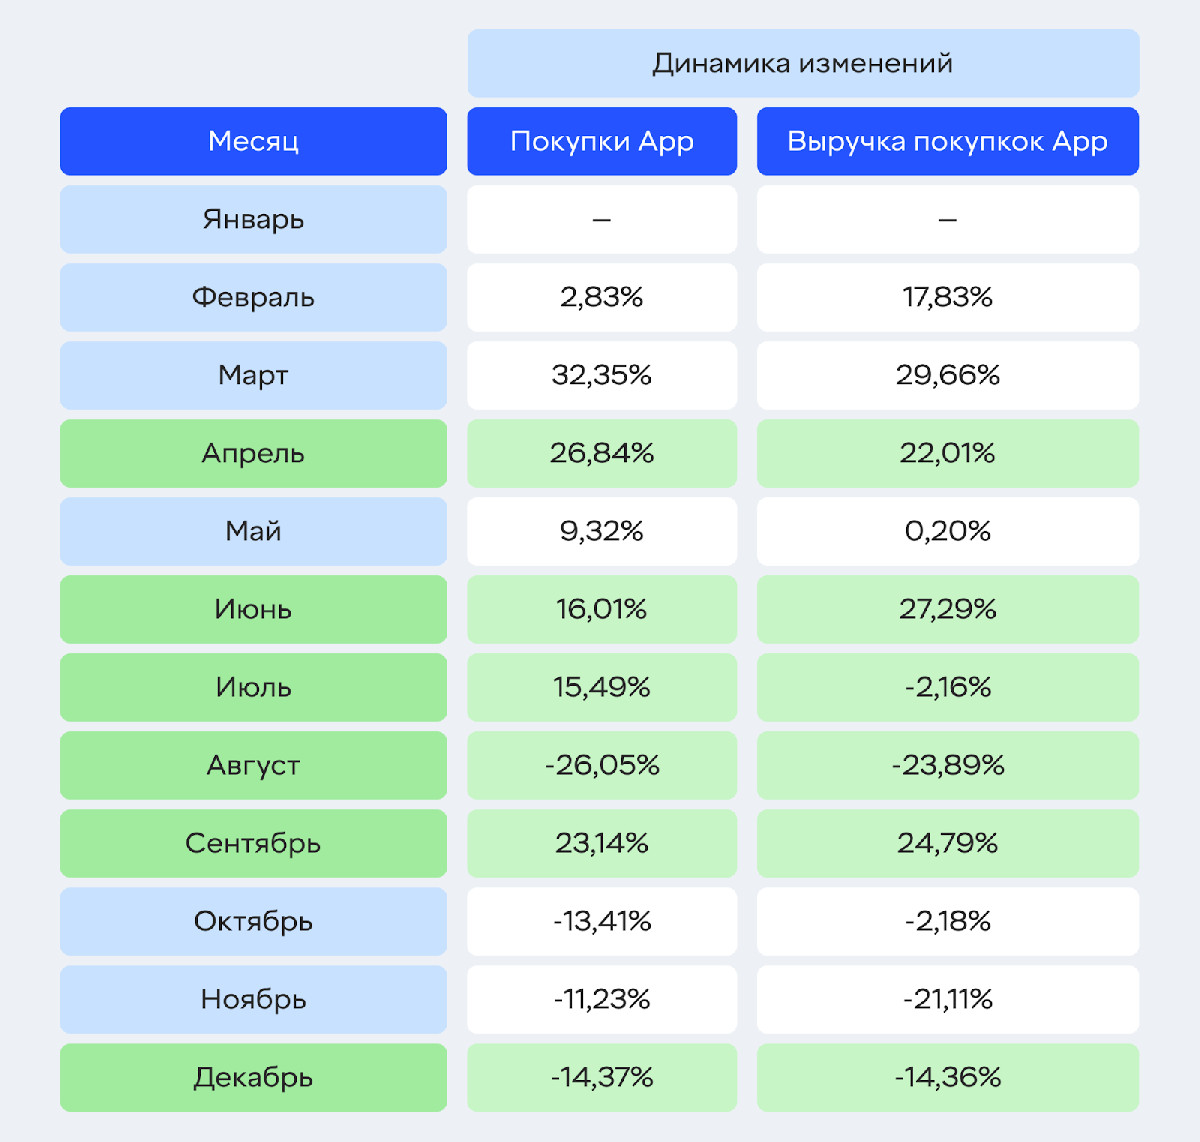This screenshot has height=1142, width=1200.
Task: Click the Месяц column header
Action: pyautogui.click(x=253, y=141)
